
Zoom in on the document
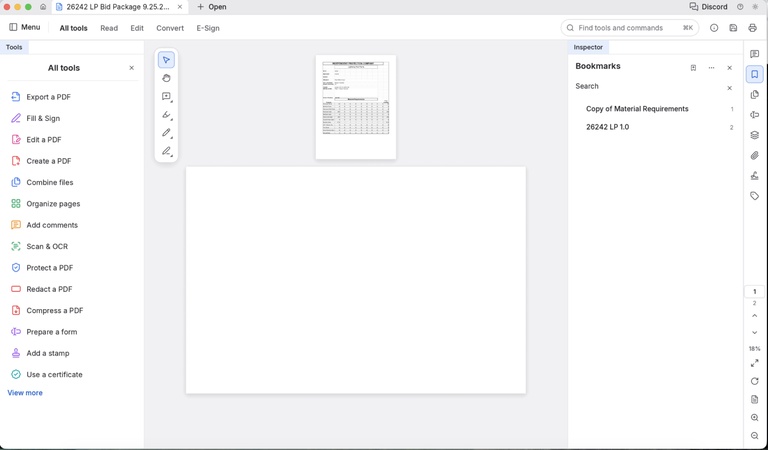(754, 418)
